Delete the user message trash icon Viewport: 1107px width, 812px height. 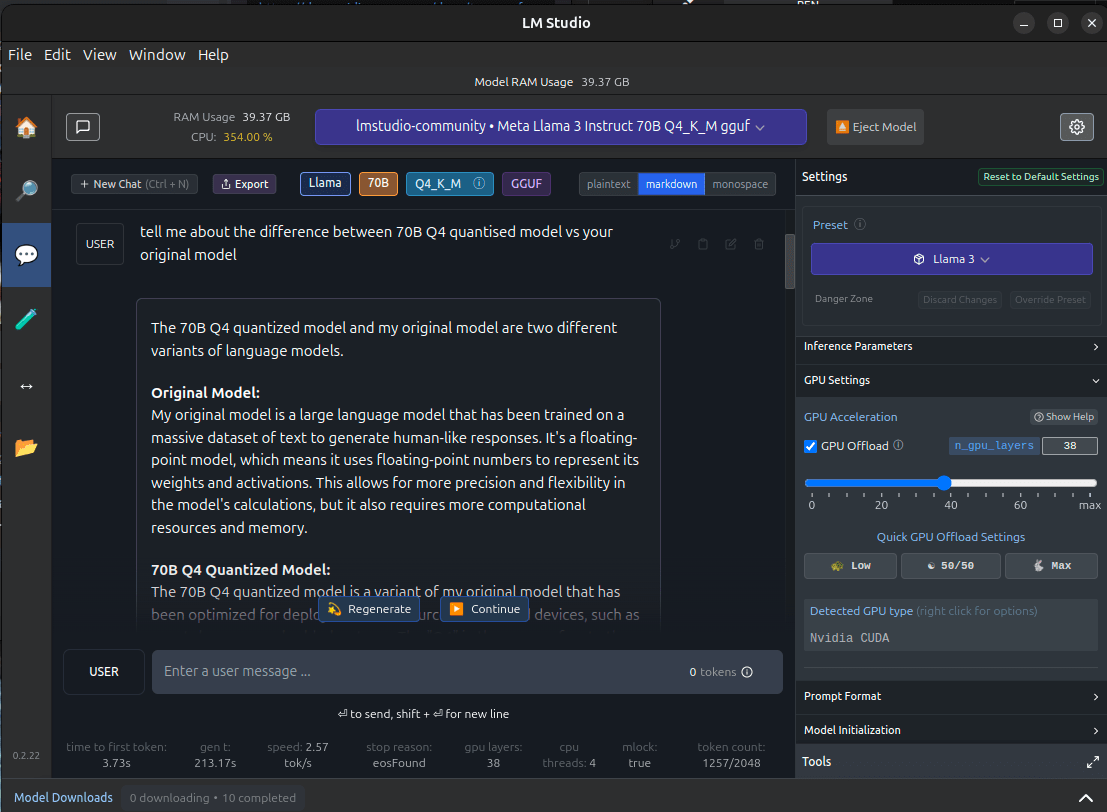[x=759, y=244]
